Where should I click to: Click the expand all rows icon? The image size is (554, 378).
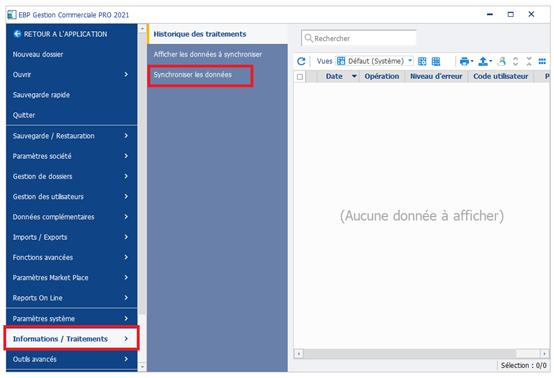[x=515, y=61]
